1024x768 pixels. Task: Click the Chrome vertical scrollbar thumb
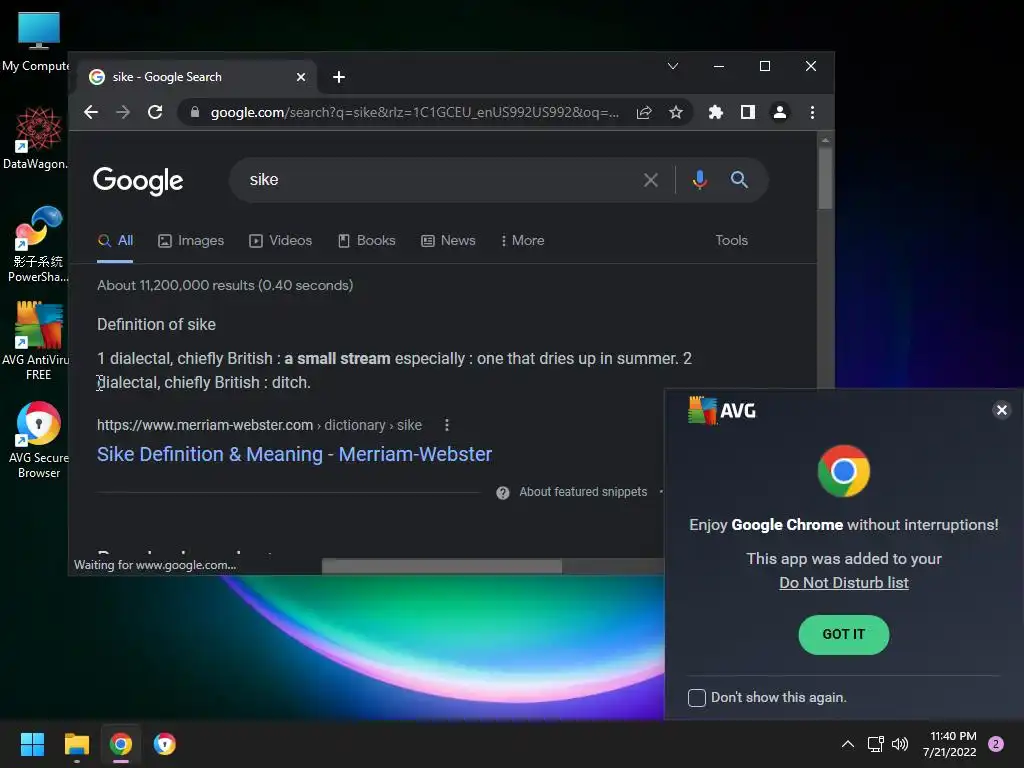(x=825, y=178)
